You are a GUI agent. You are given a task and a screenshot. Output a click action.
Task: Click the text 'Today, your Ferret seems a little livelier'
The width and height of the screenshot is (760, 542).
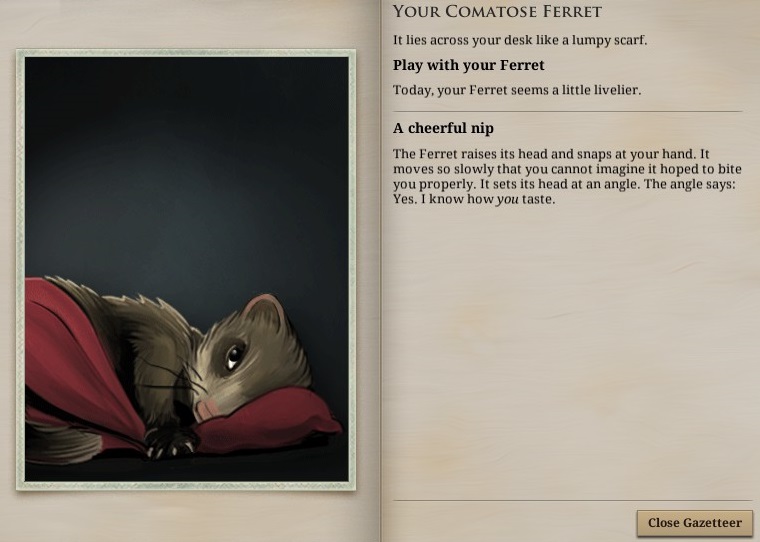[x=517, y=90]
